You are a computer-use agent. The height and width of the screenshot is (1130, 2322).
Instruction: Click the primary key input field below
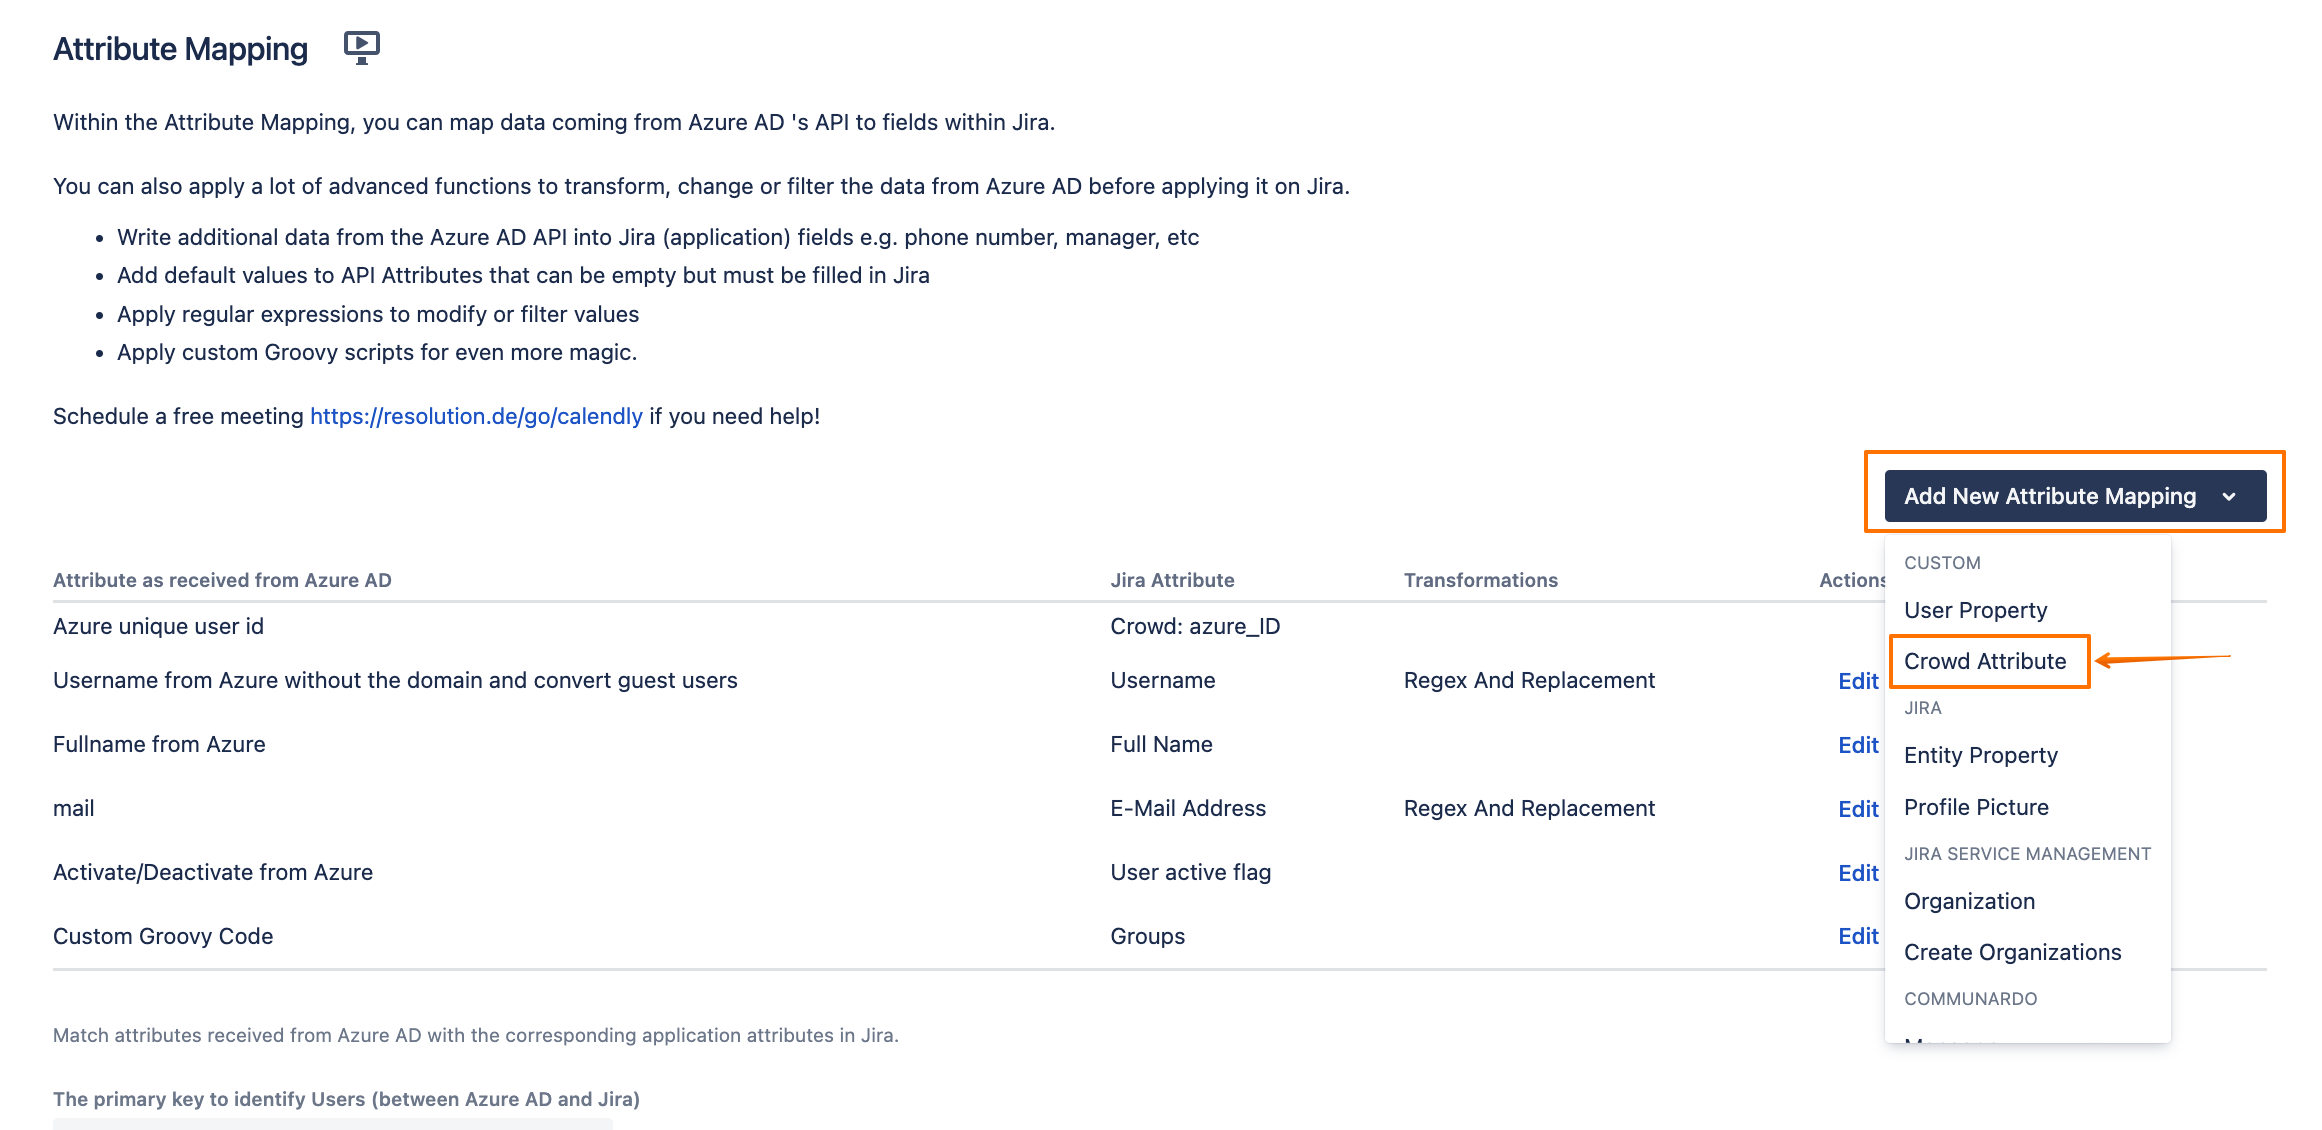(332, 1124)
